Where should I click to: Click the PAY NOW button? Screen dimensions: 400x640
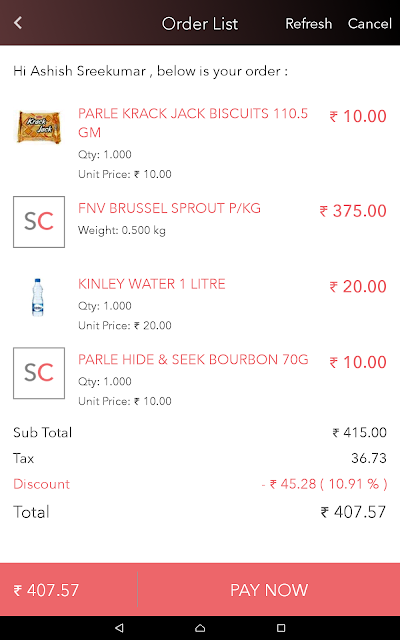click(x=269, y=590)
